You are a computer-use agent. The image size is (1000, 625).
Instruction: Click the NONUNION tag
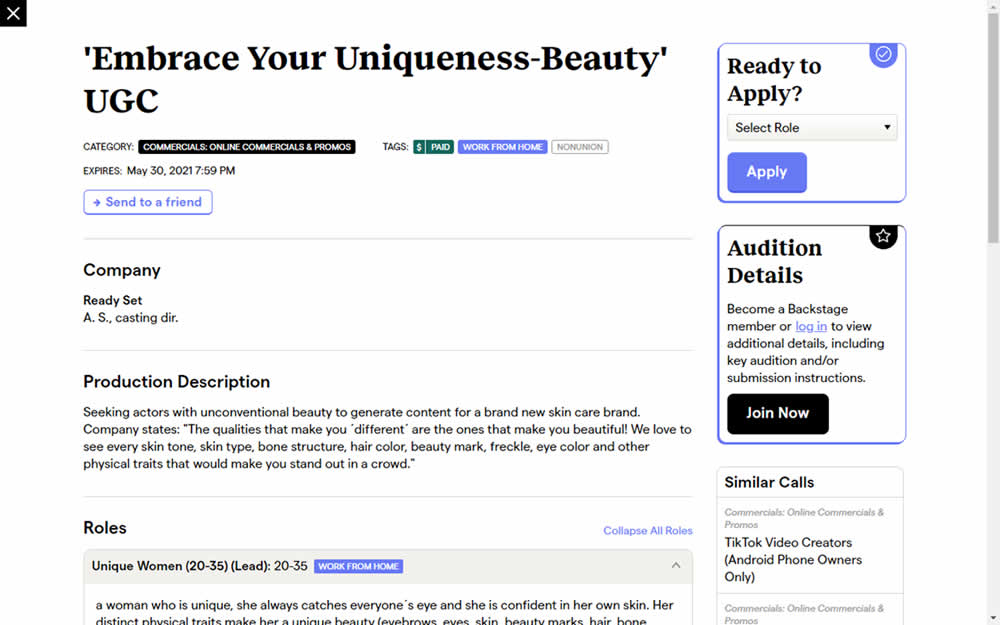pyautogui.click(x=580, y=147)
